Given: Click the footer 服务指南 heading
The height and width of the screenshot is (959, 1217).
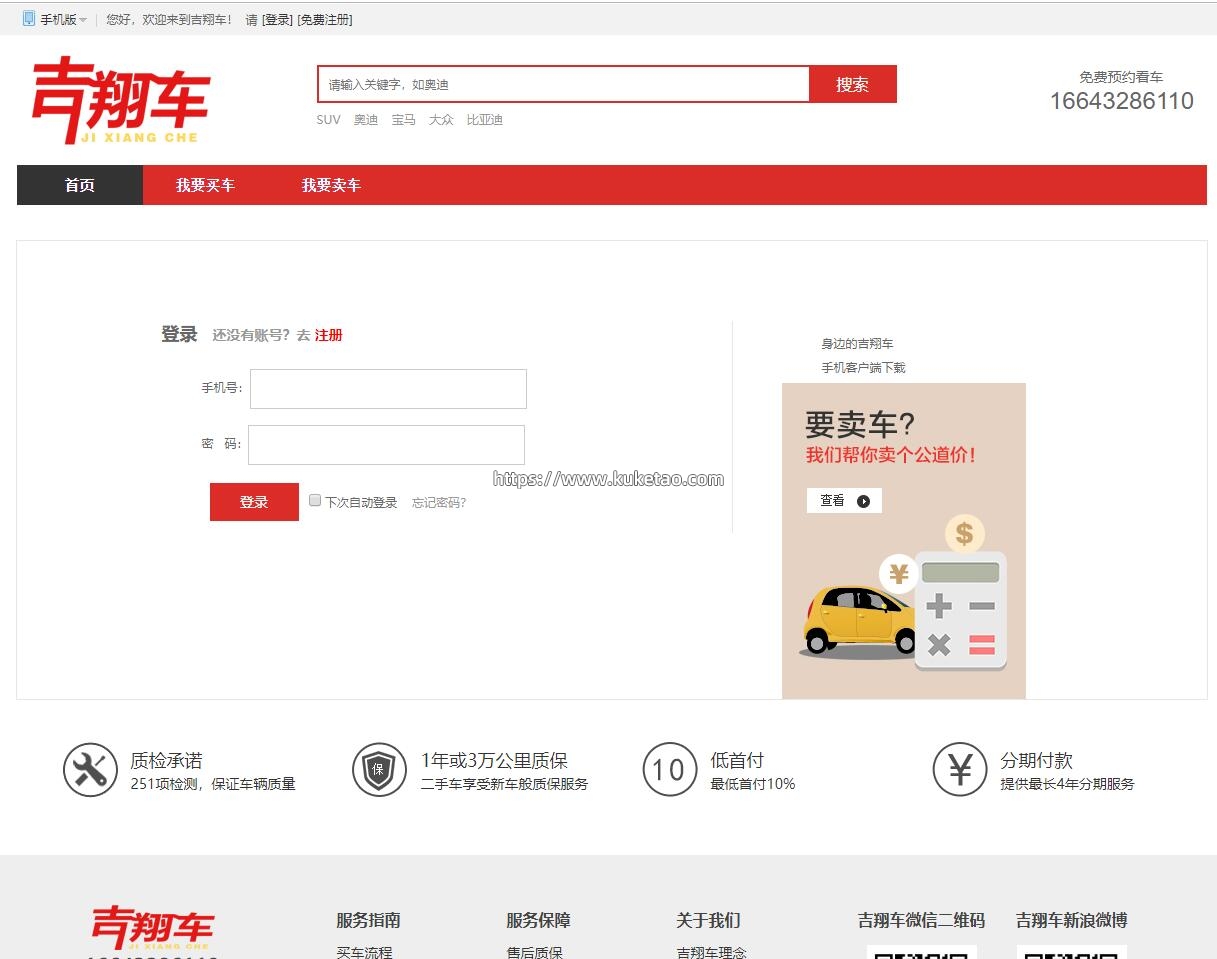Looking at the screenshot, I should (368, 920).
